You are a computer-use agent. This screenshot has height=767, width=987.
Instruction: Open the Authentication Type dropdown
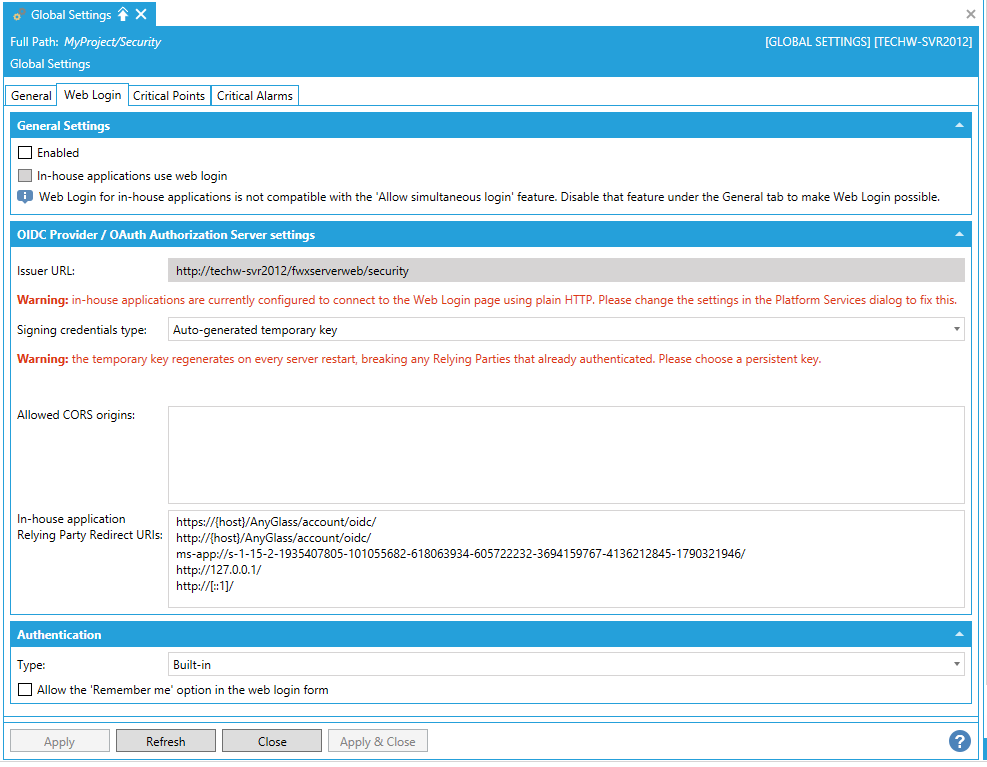[x=565, y=665]
